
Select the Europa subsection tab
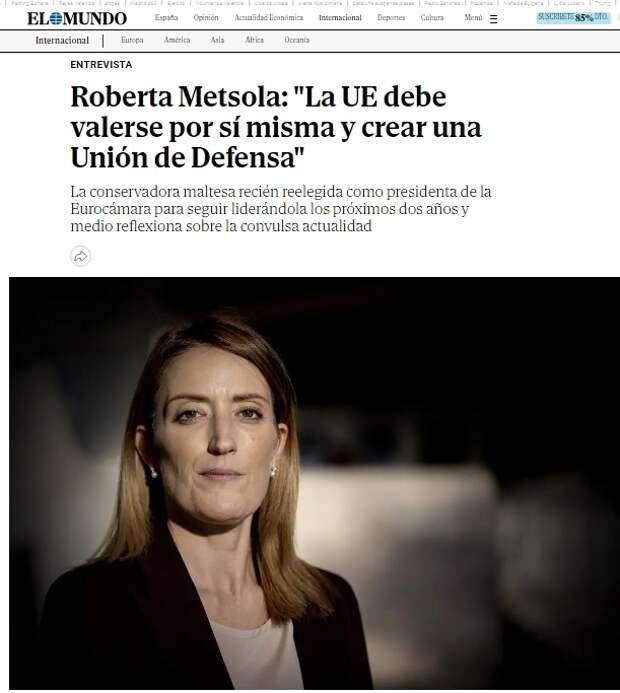132,40
